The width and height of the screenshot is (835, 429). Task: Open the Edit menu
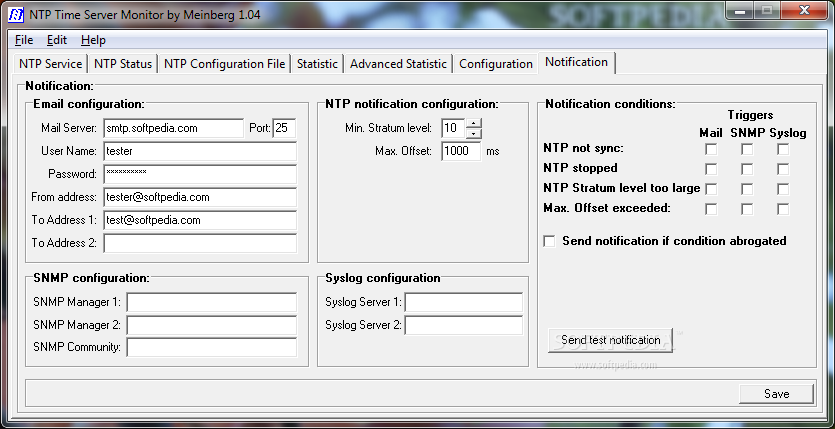(56, 40)
